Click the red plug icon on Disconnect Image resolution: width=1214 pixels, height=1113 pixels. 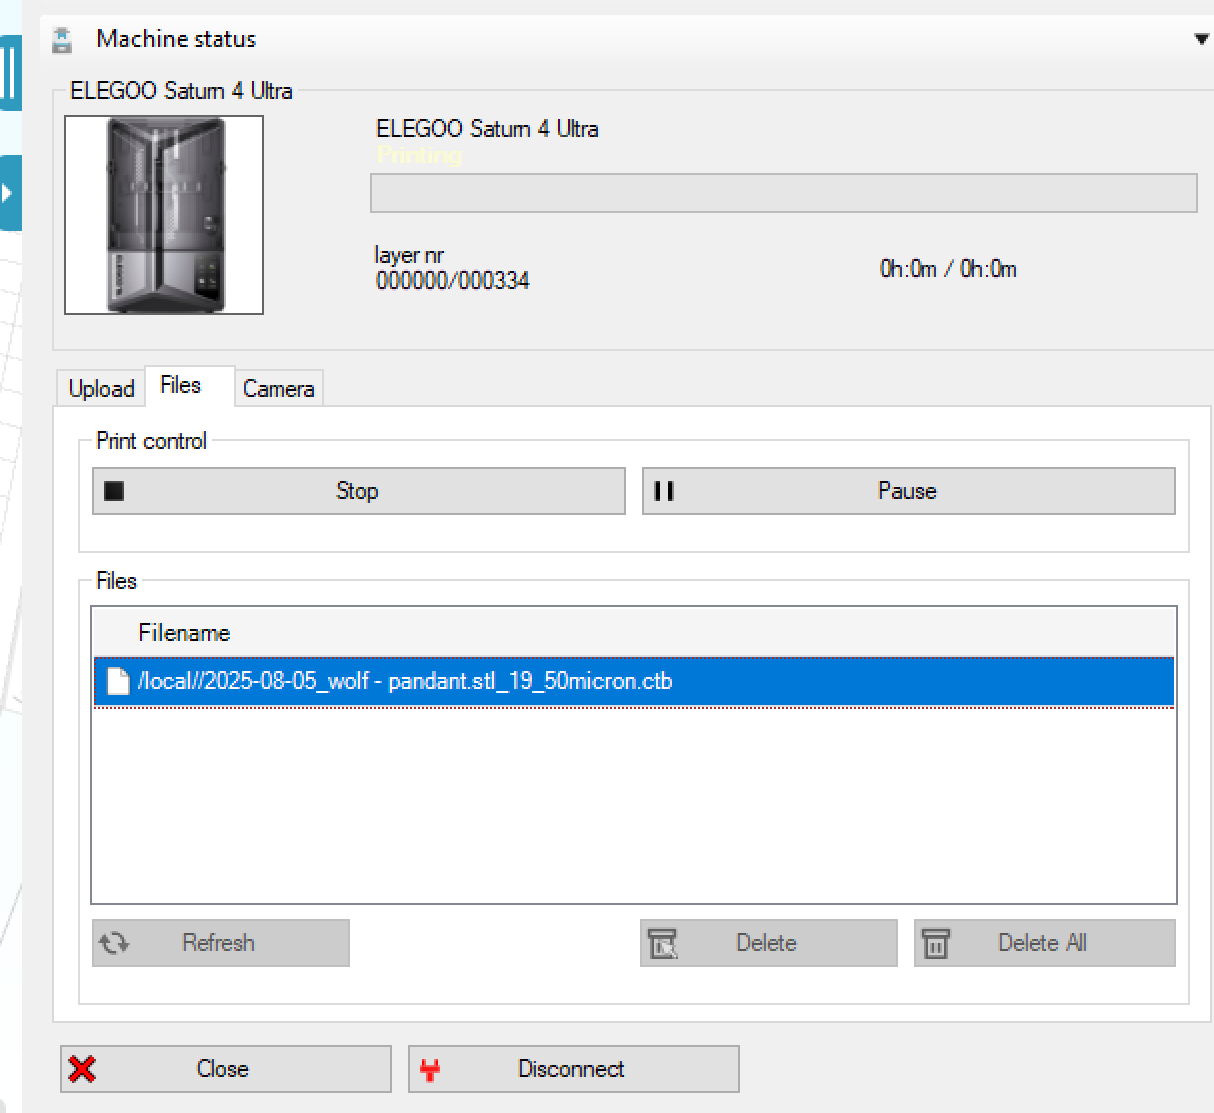[x=430, y=1070]
